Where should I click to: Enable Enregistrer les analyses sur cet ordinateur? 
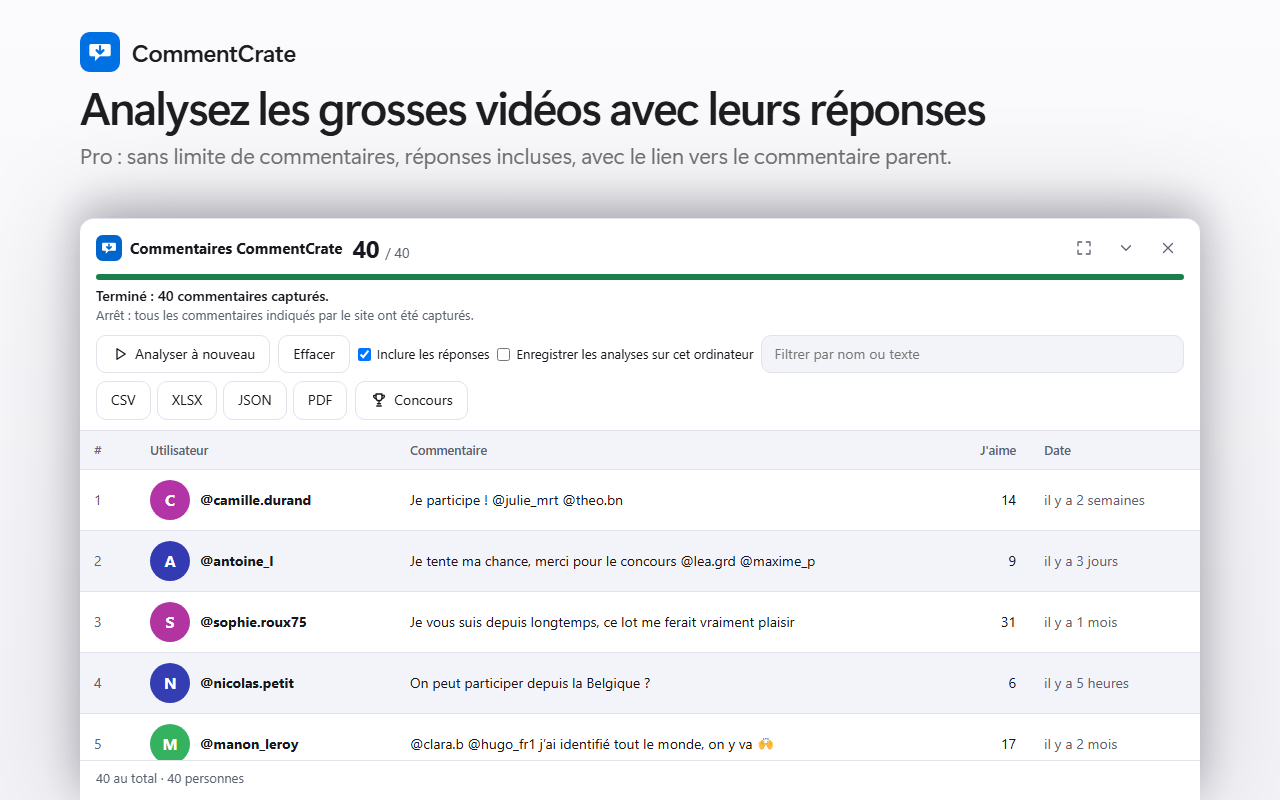pyautogui.click(x=504, y=354)
